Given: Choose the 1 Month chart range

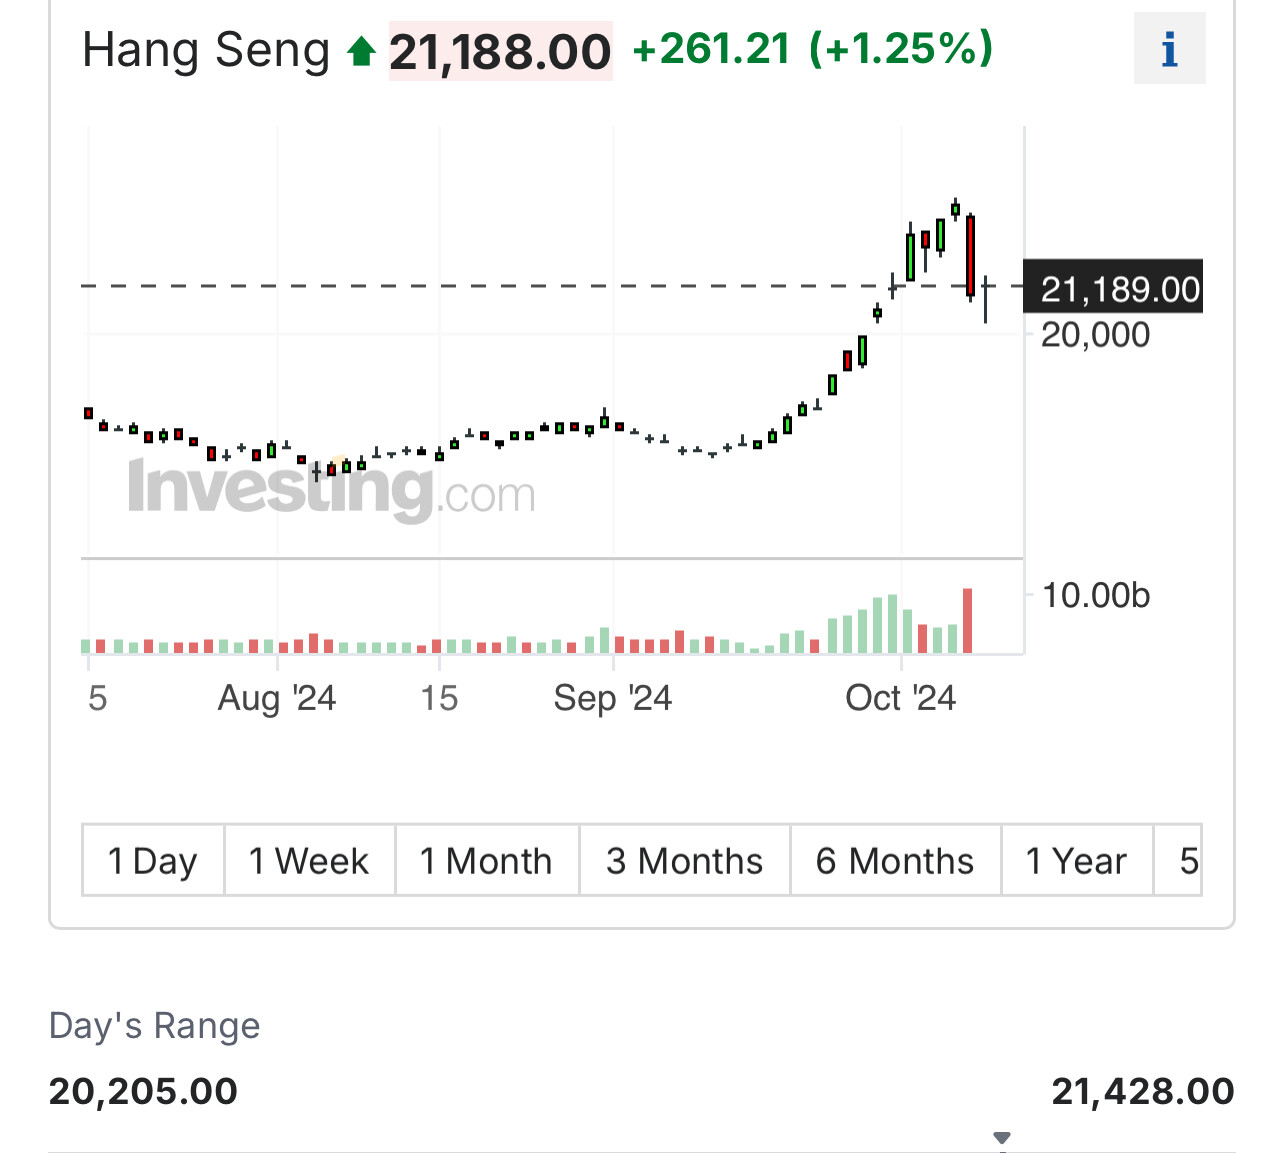Looking at the screenshot, I should coord(486,860).
